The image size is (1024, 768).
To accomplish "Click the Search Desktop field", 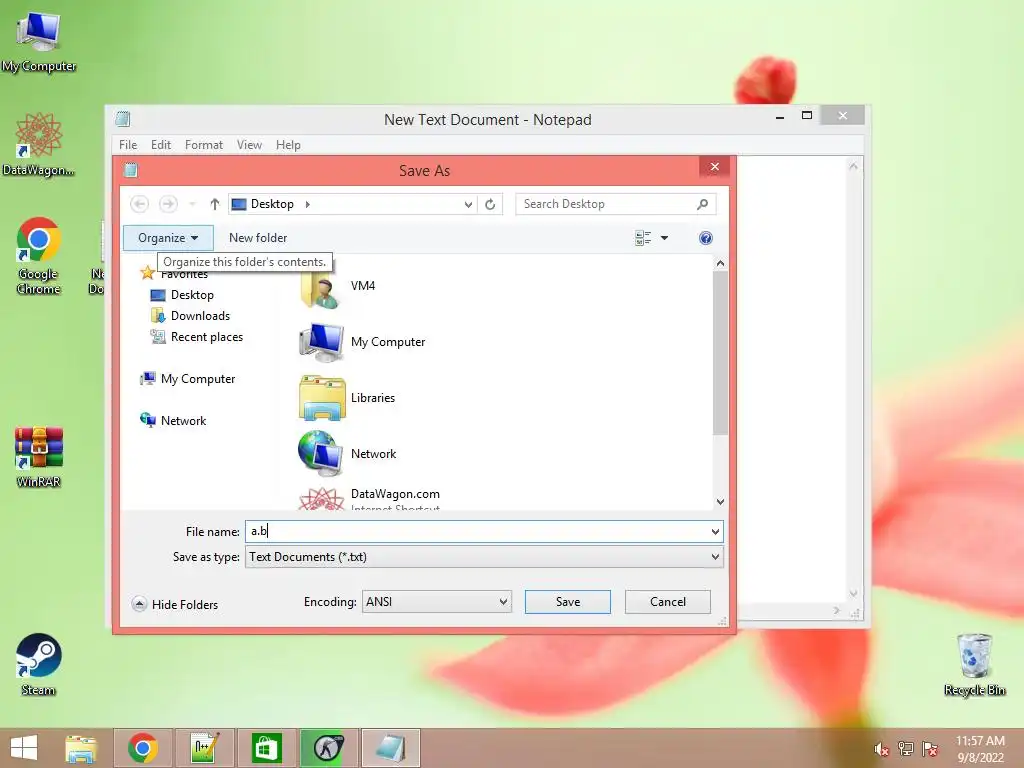I will click(x=615, y=204).
